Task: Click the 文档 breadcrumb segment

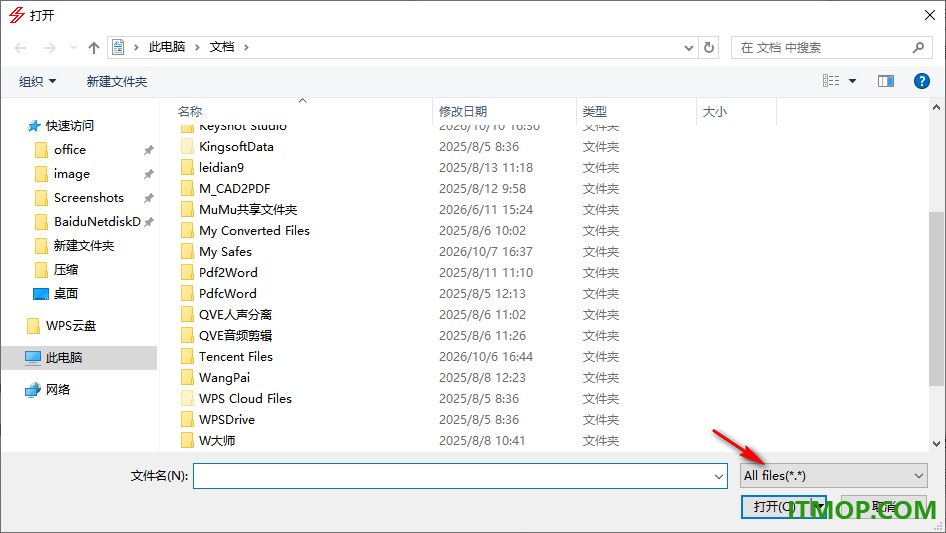Action: tap(221, 47)
